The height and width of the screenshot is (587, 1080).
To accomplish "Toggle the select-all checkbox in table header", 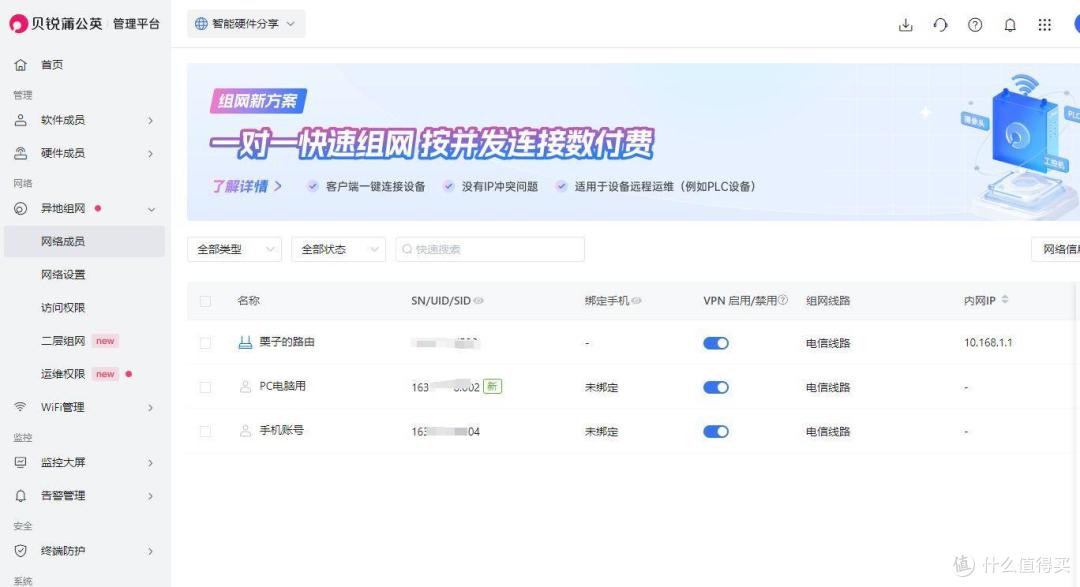I will click(x=205, y=301).
